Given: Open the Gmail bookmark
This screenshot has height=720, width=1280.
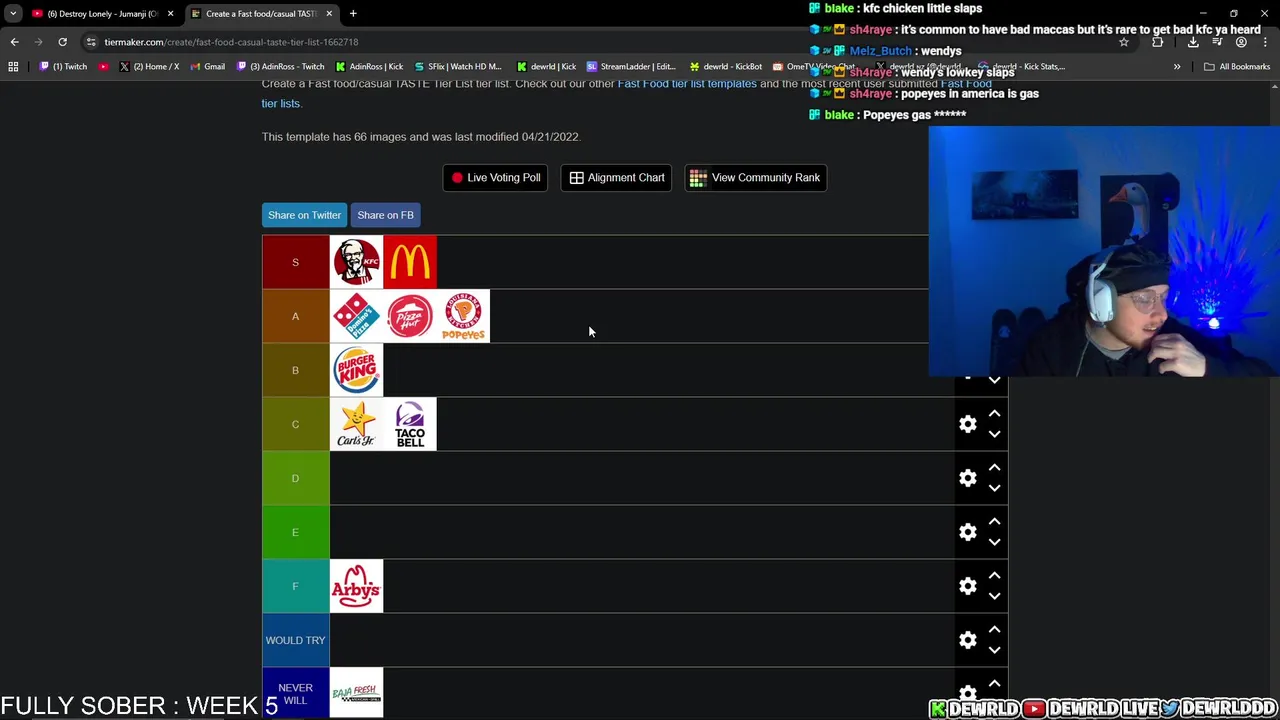Looking at the screenshot, I should 207,67.
